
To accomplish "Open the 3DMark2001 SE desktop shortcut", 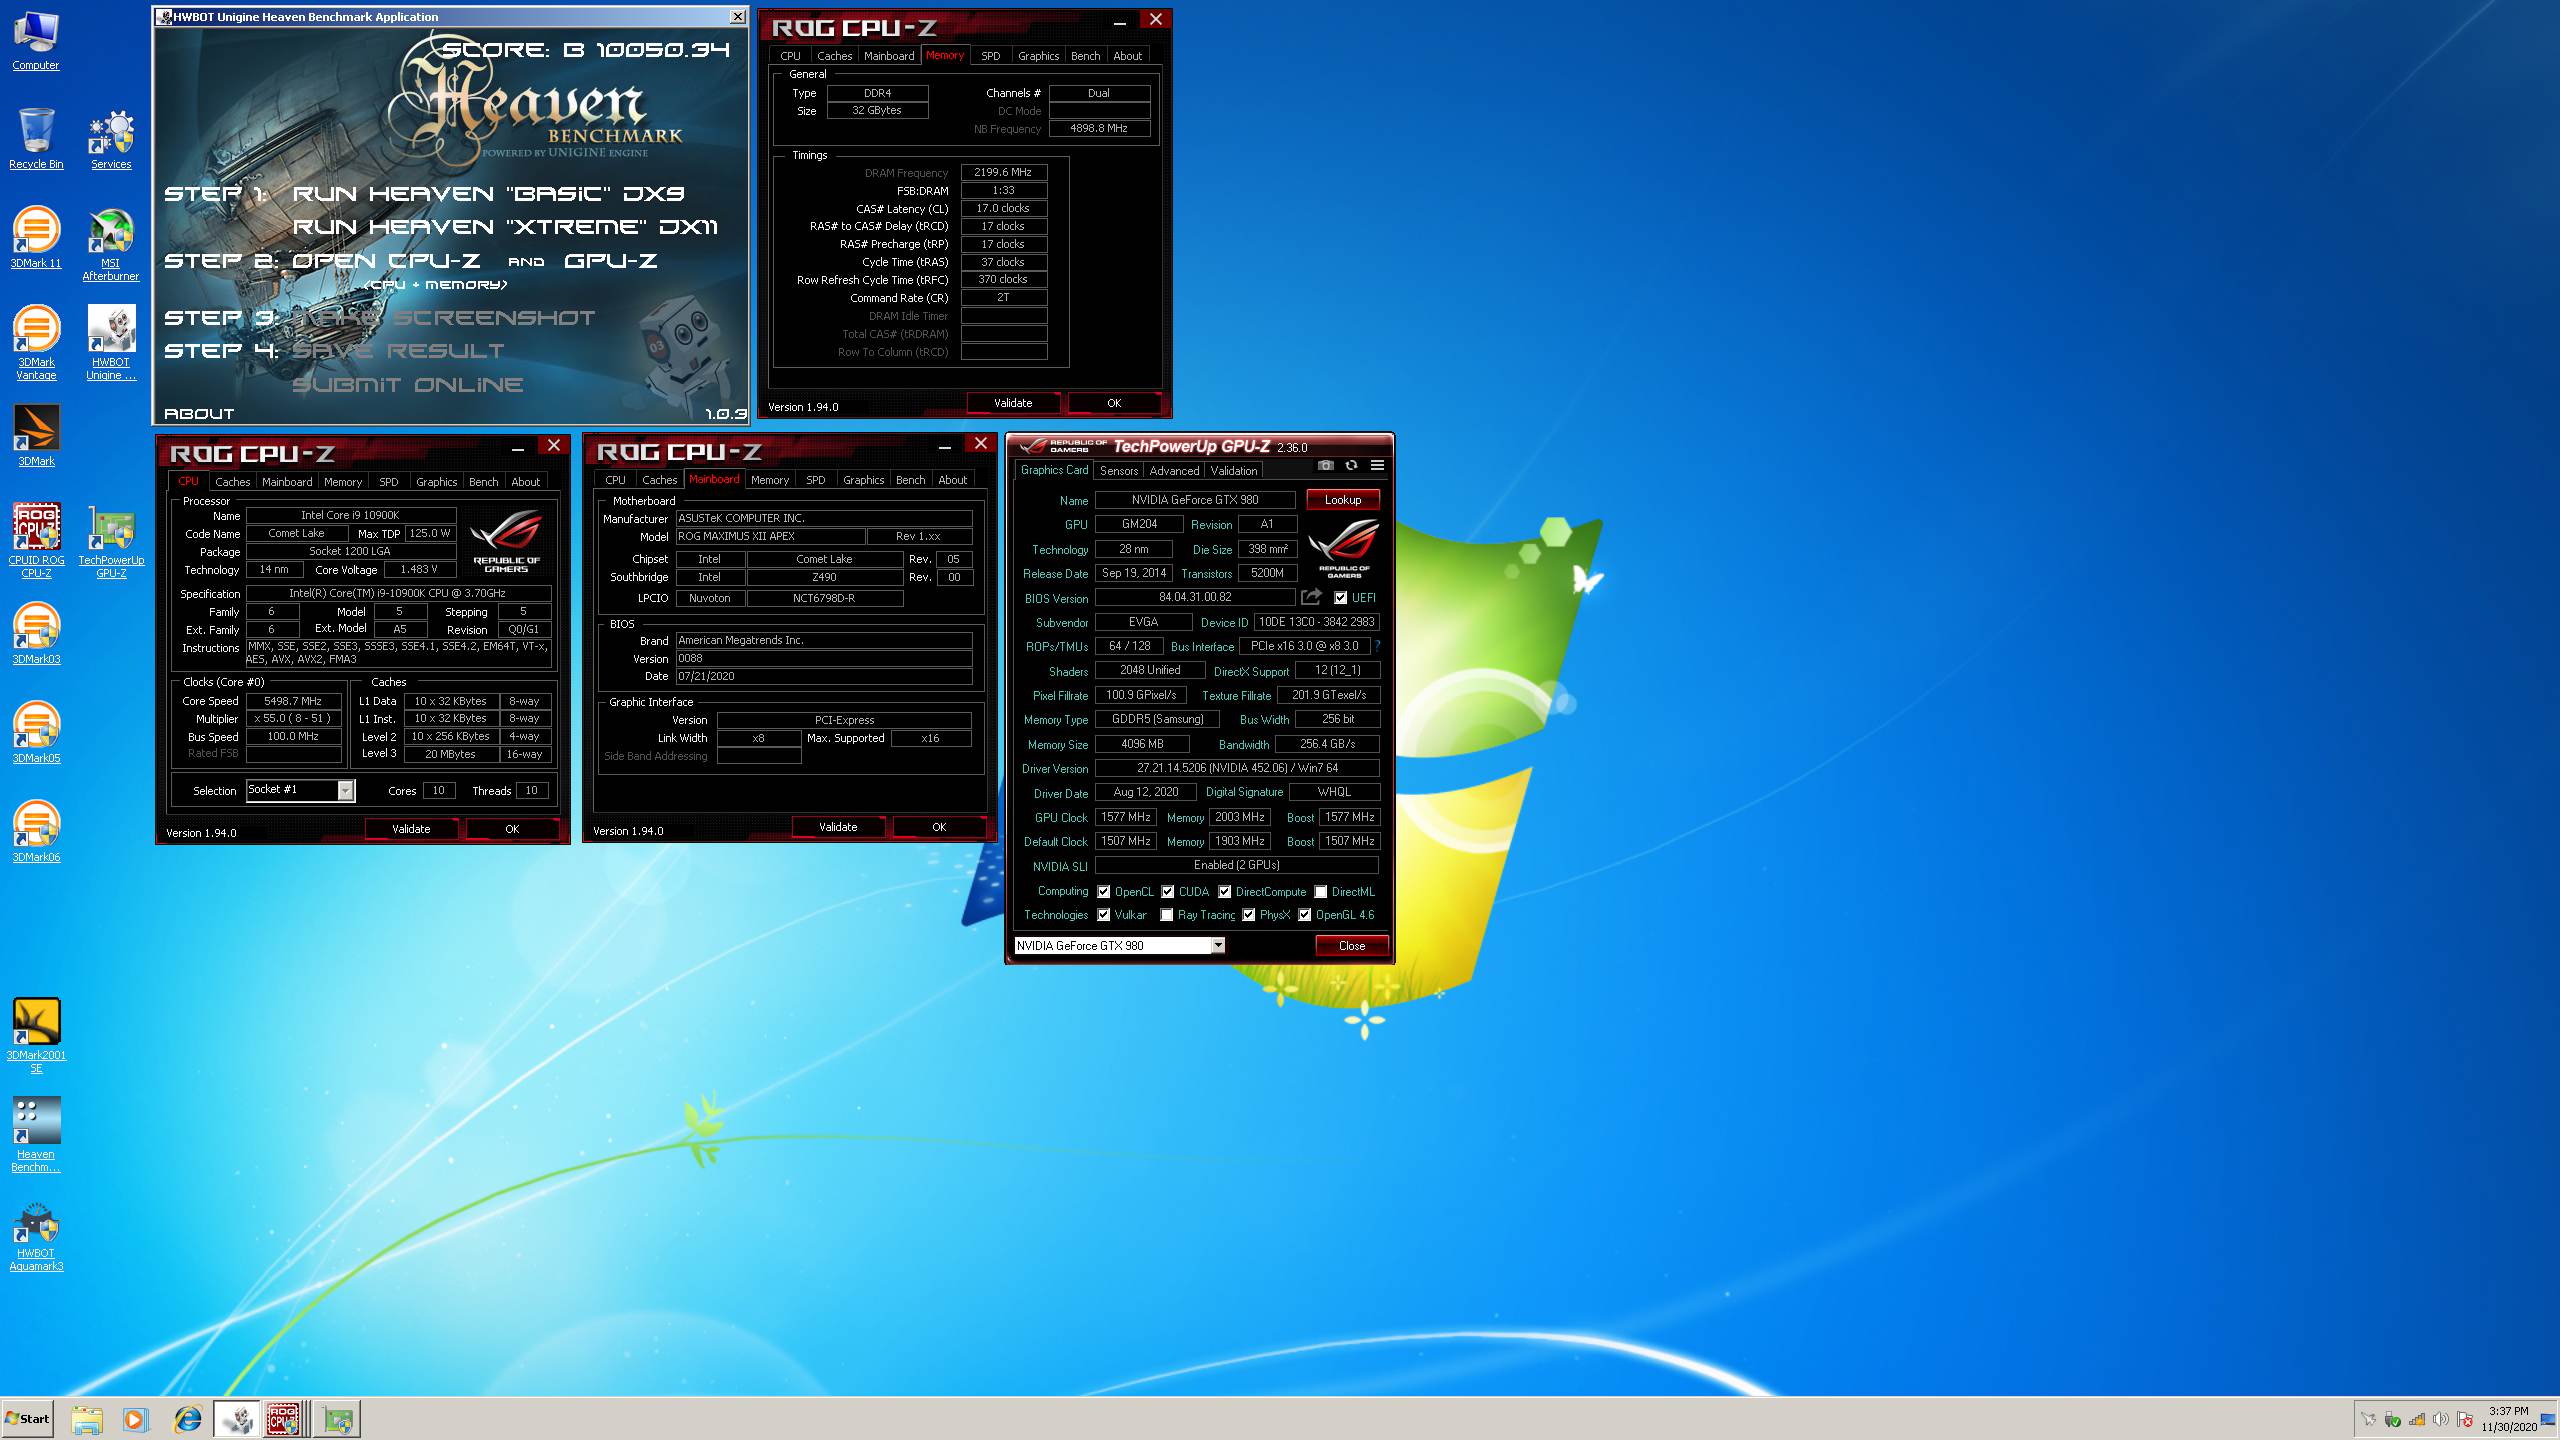I will (36, 1036).
